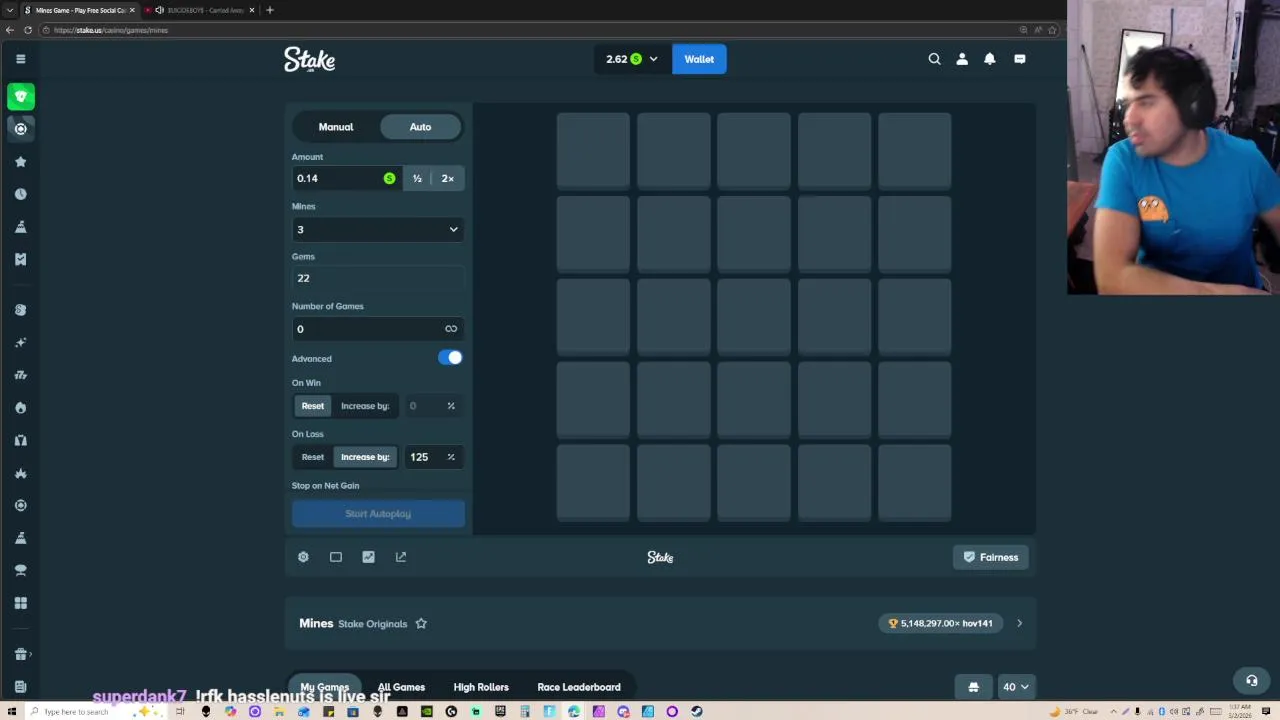Open the Favourites star in the sidebar
Image resolution: width=1280 pixels, height=720 pixels.
[x=20, y=162]
